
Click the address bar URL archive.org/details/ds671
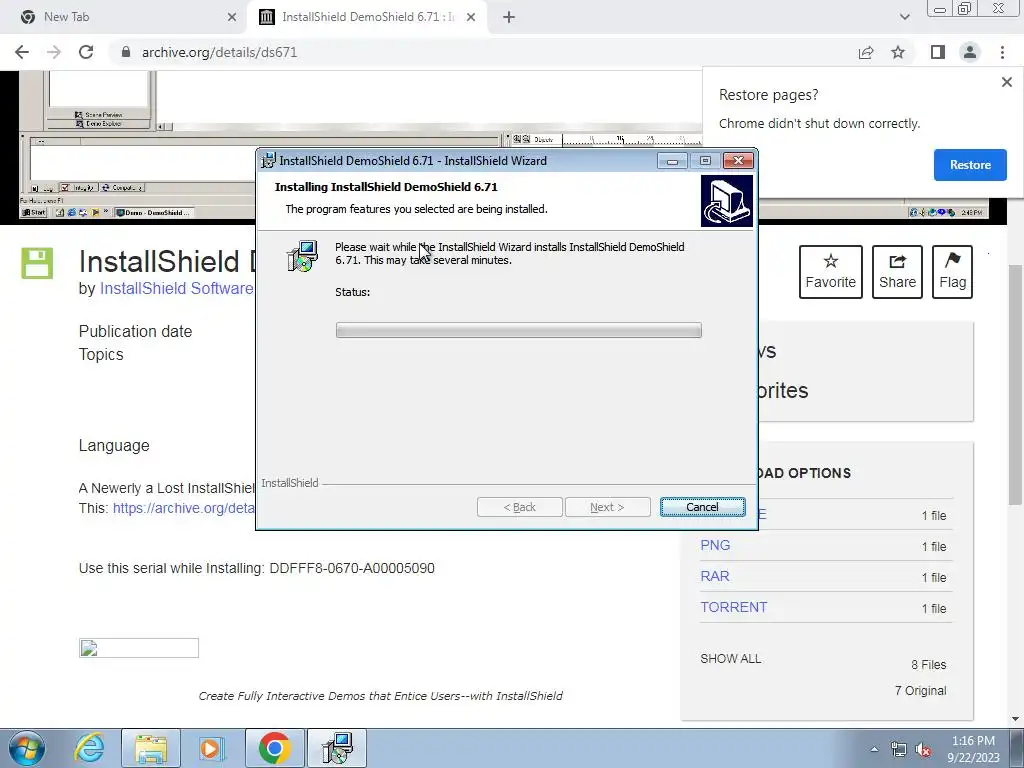219,52
